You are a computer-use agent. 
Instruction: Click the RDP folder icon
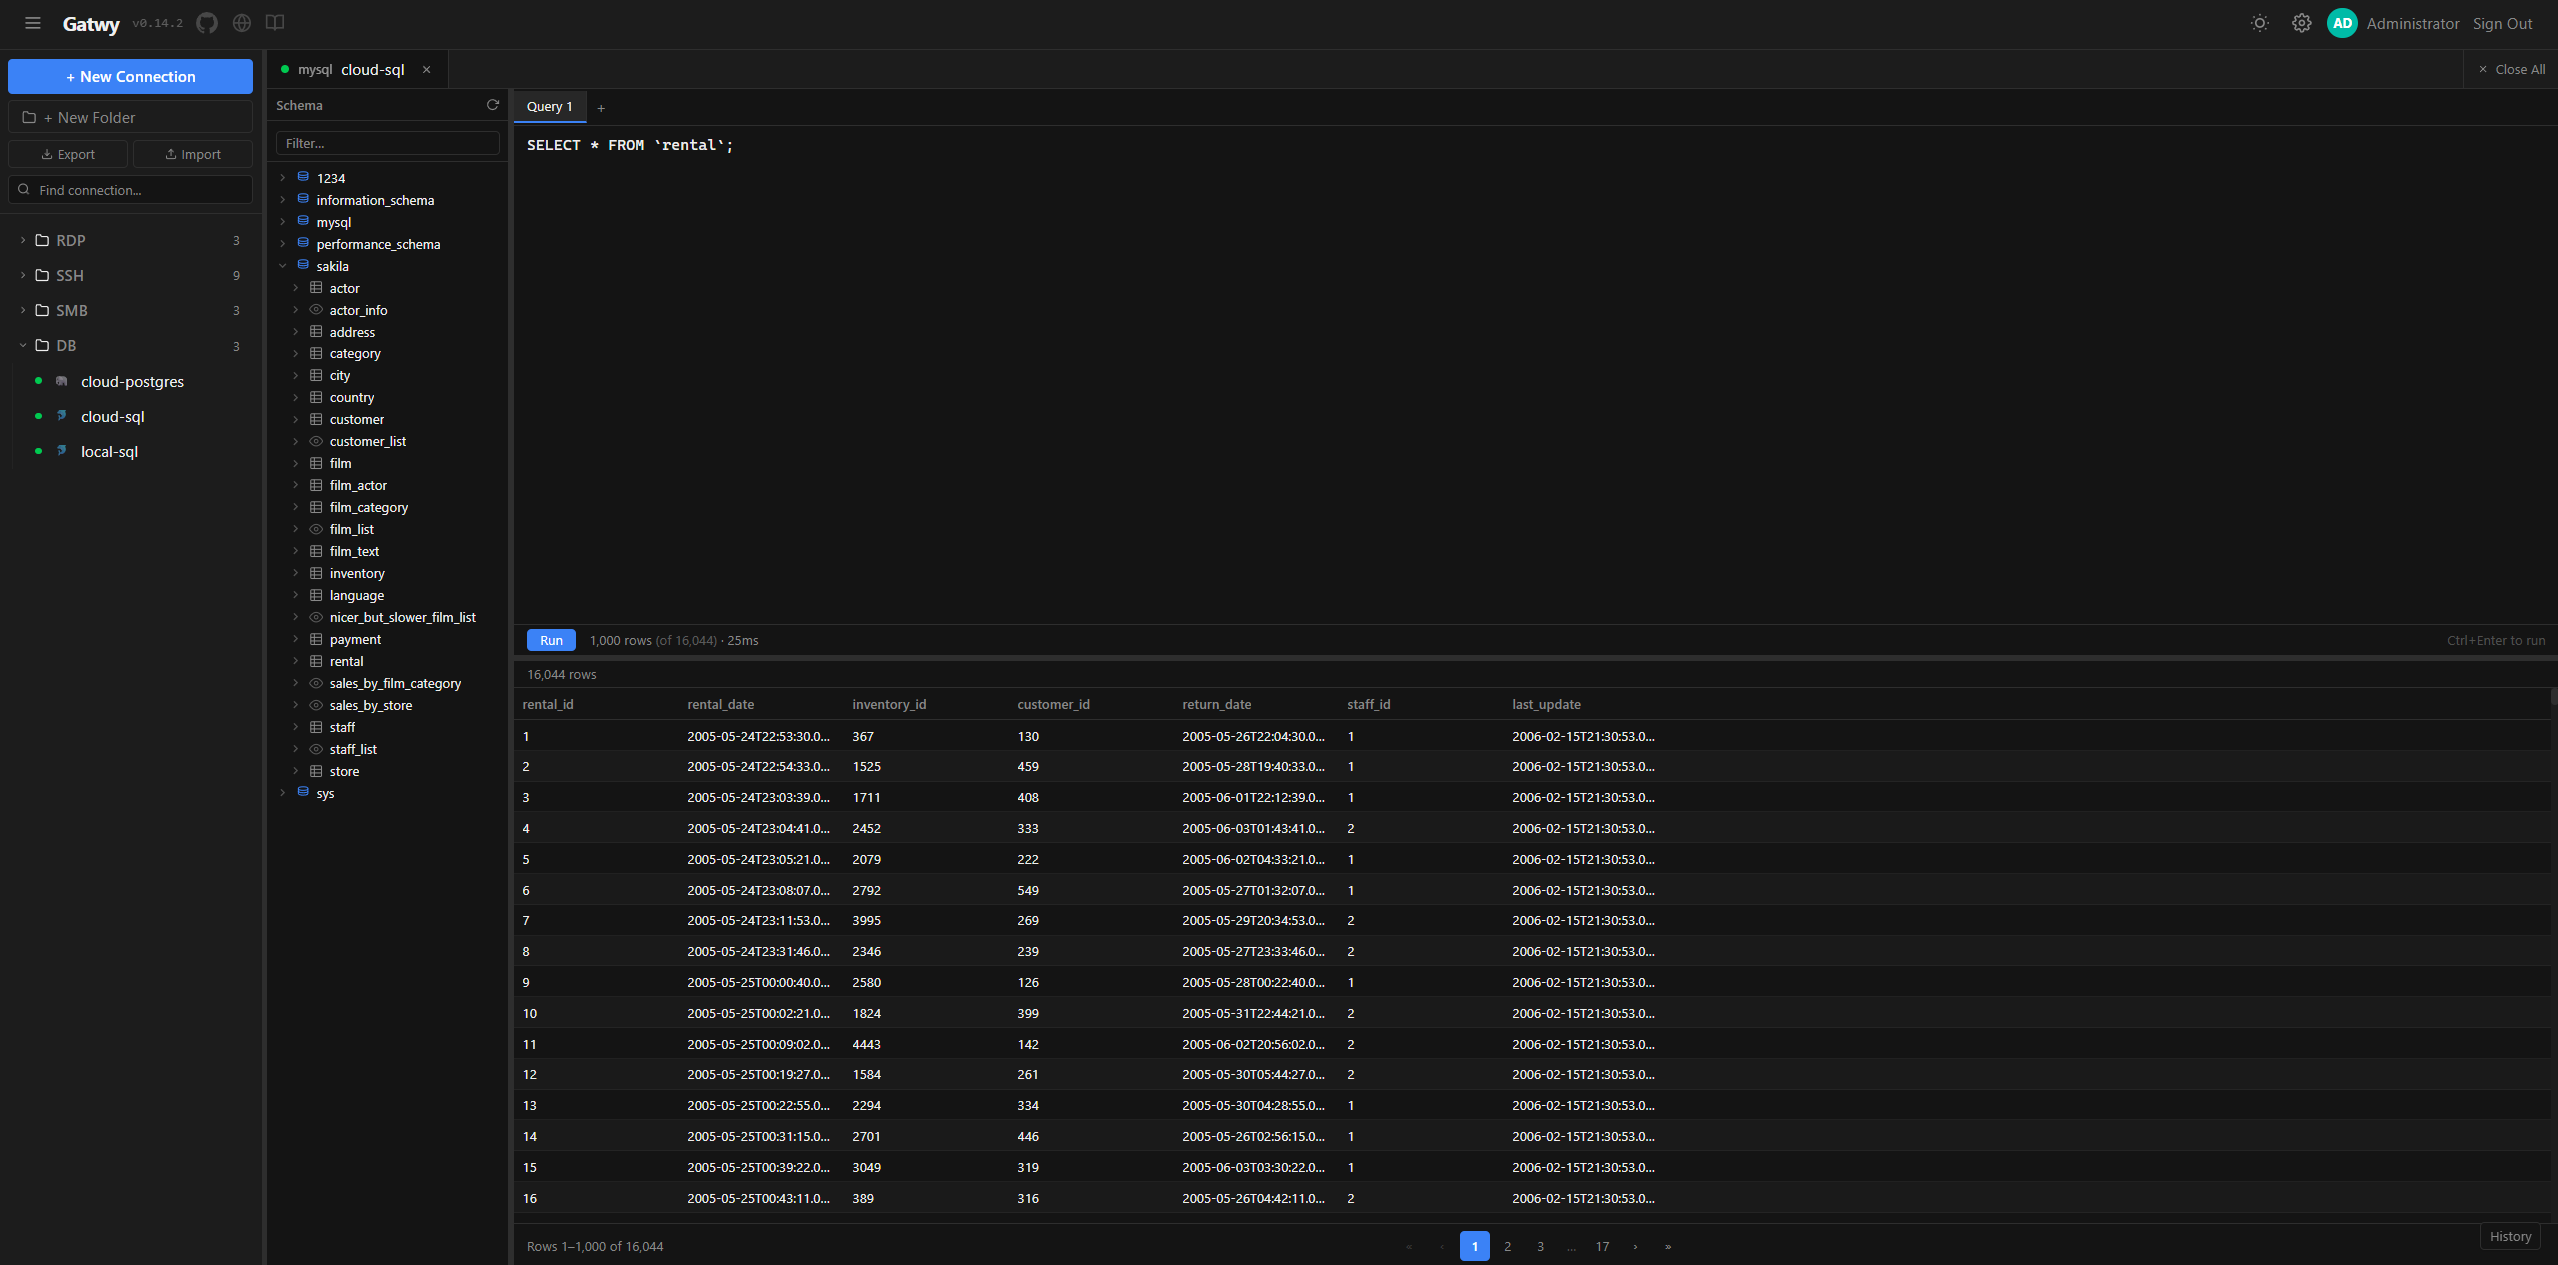click(42, 240)
